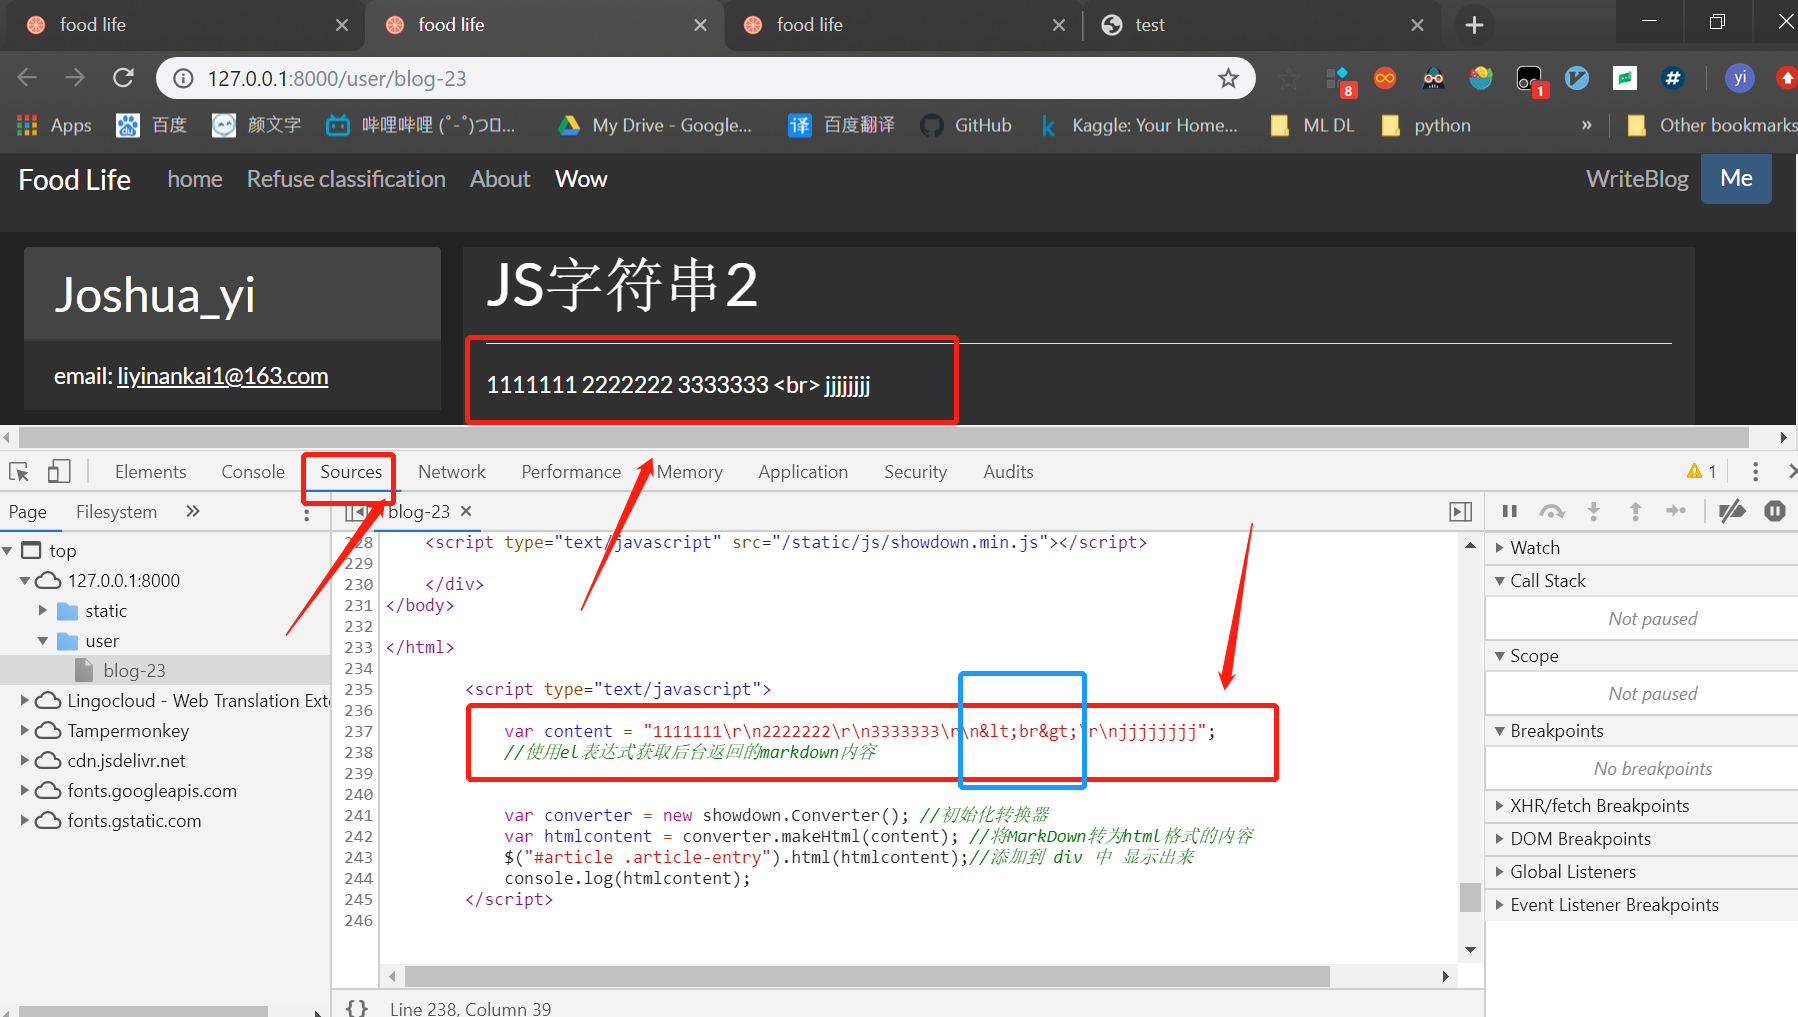
Task: Open the liyinankai1@163.com email link
Action: [x=222, y=376]
